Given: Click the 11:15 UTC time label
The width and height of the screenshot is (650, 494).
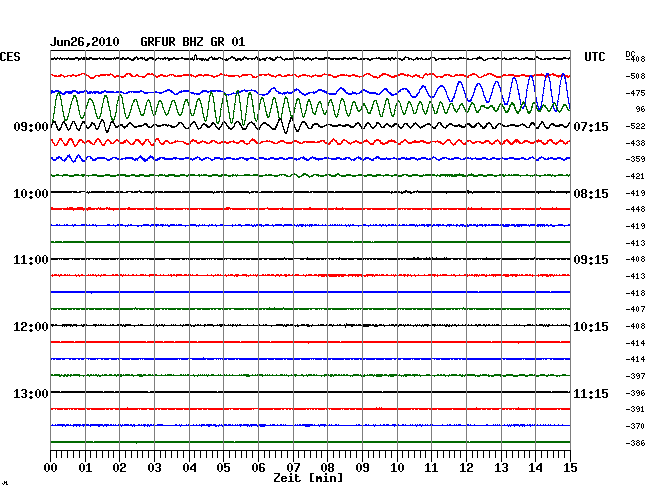Looking at the screenshot, I should (591, 393).
